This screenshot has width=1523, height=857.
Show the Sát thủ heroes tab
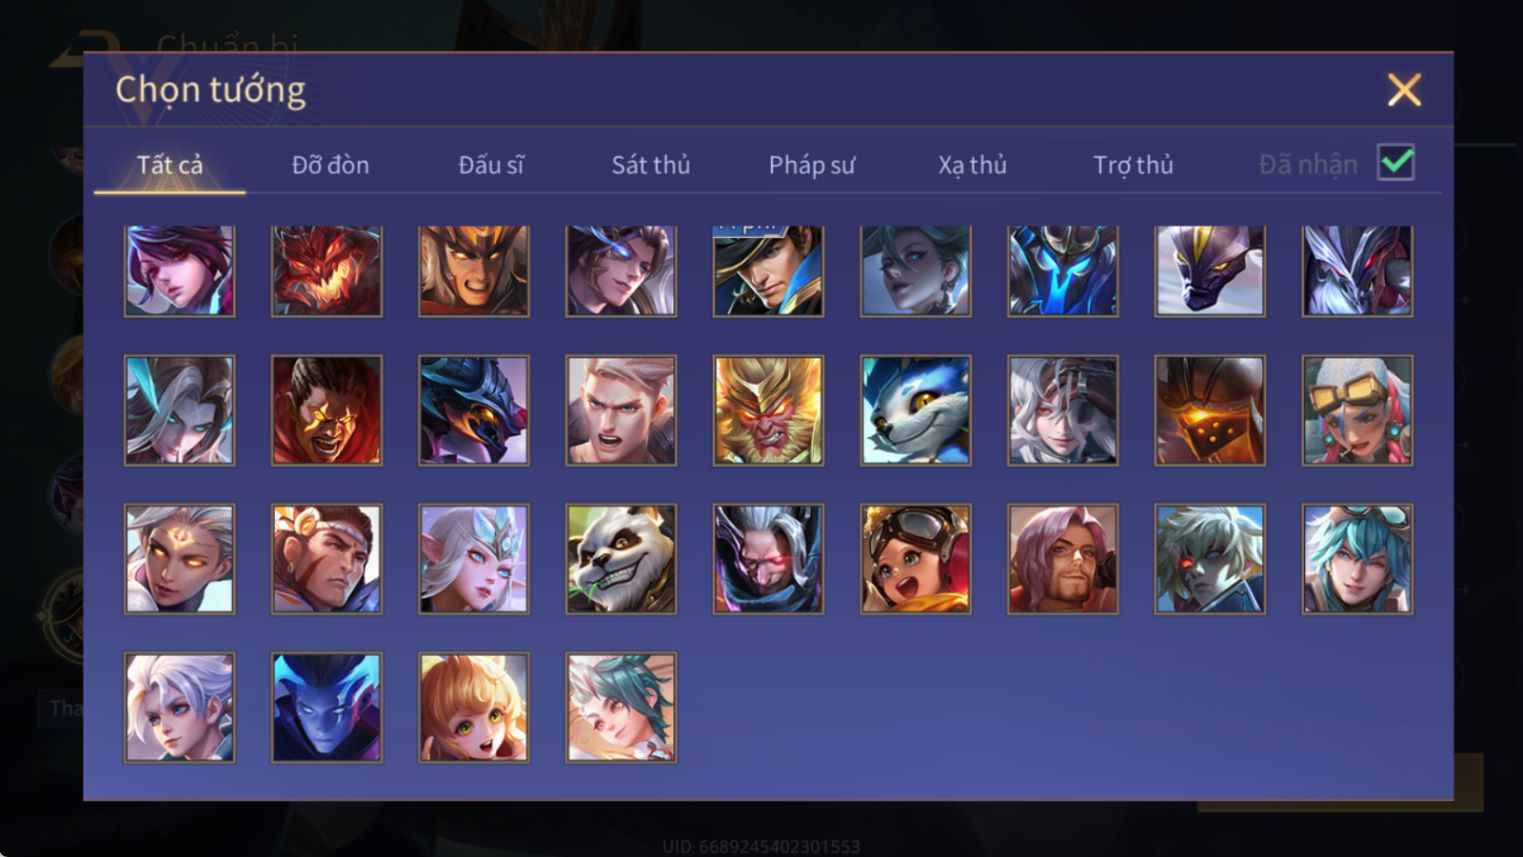651,165
